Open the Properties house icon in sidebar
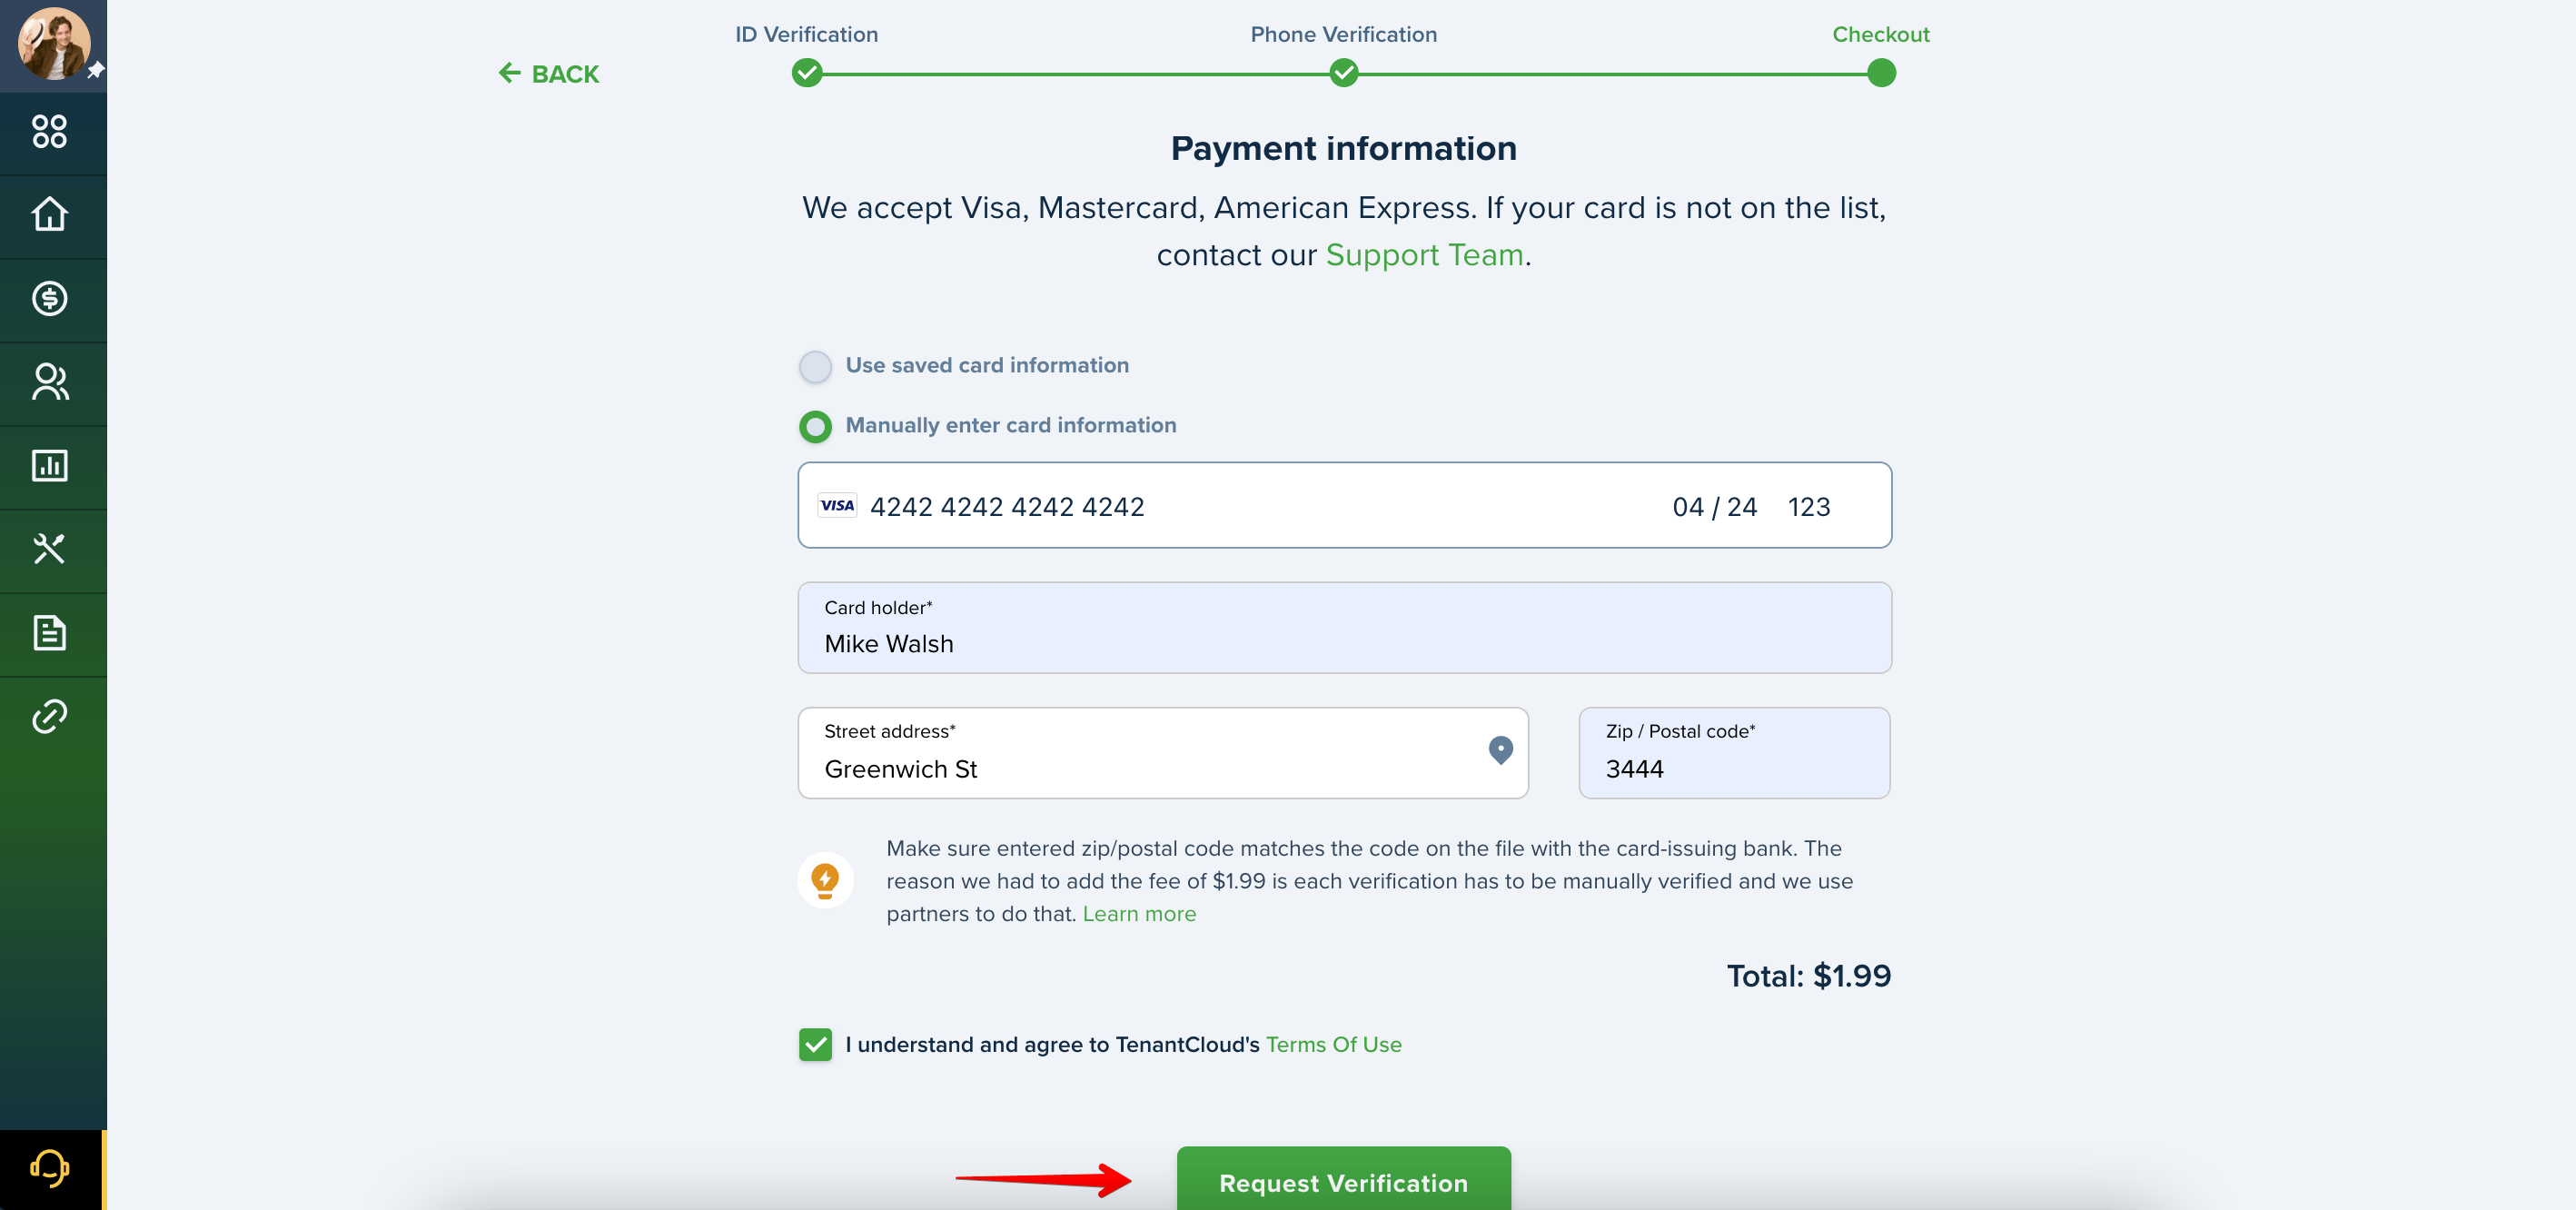 [x=49, y=214]
